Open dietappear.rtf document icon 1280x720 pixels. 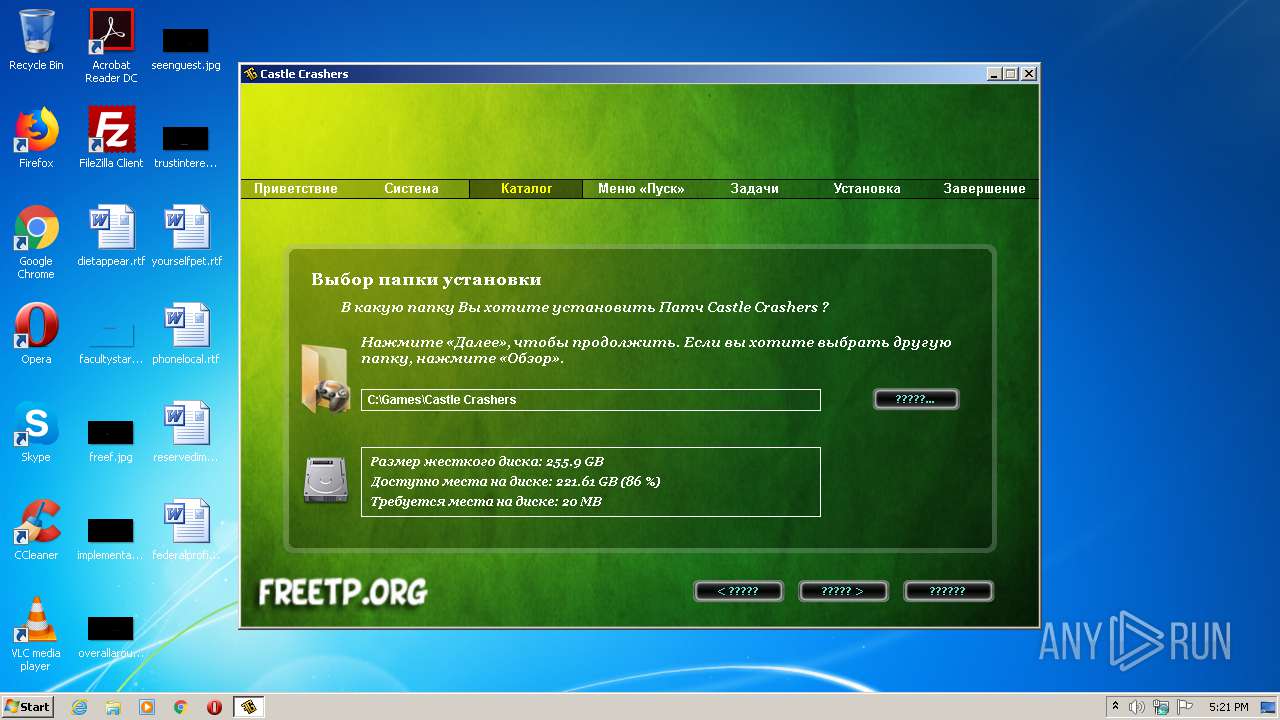pyautogui.click(x=111, y=236)
